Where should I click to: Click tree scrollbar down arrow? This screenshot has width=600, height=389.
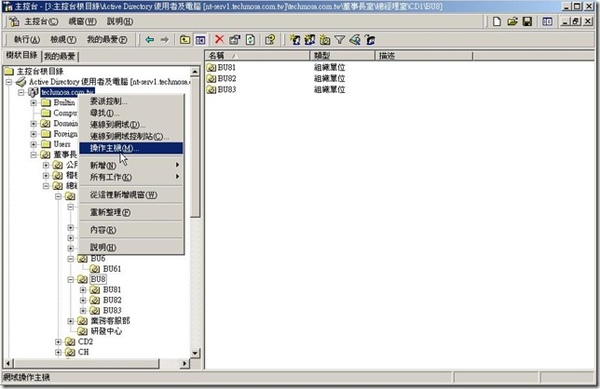[195, 353]
